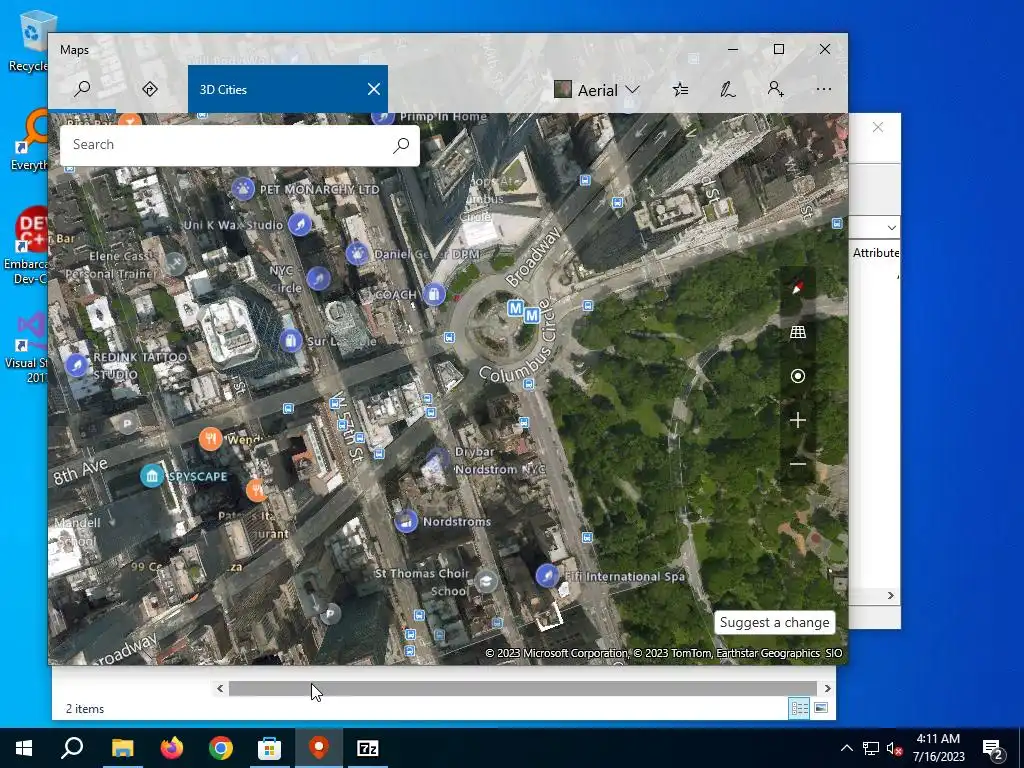Expand the Aerial map view dropdown
Screen dimensions: 1024x768
597,89
